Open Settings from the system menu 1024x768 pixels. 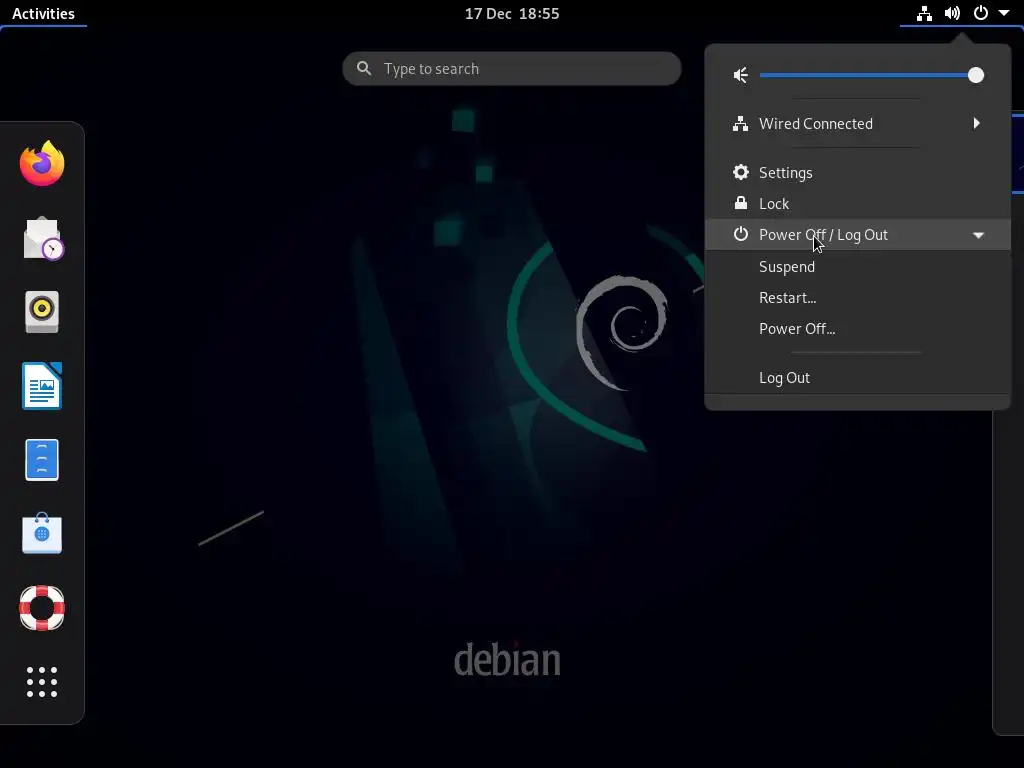(x=857, y=172)
